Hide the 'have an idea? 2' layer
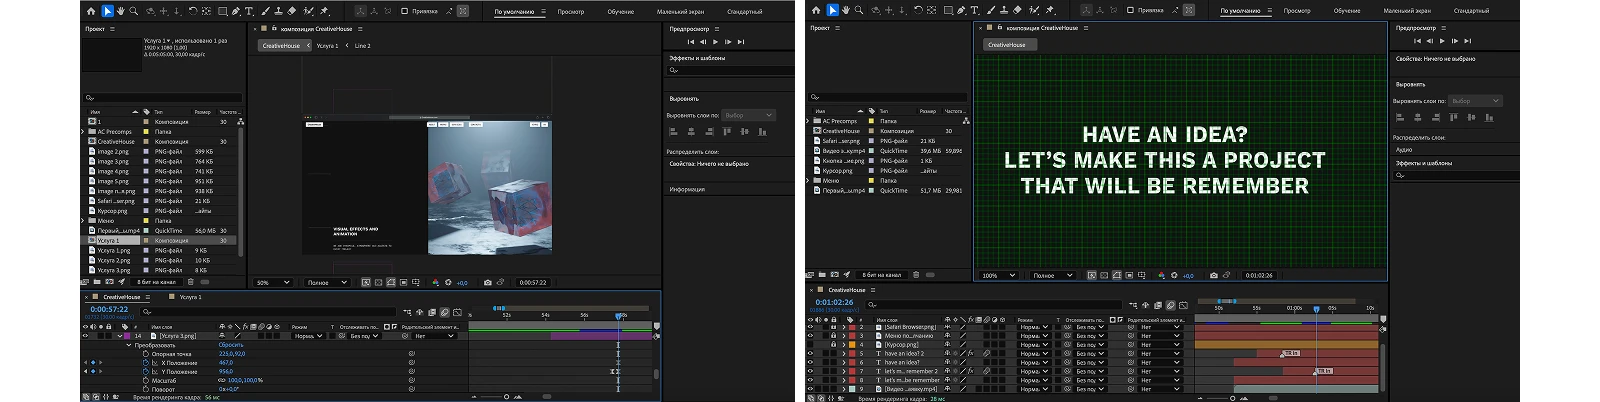The image size is (1600, 402). point(811,353)
